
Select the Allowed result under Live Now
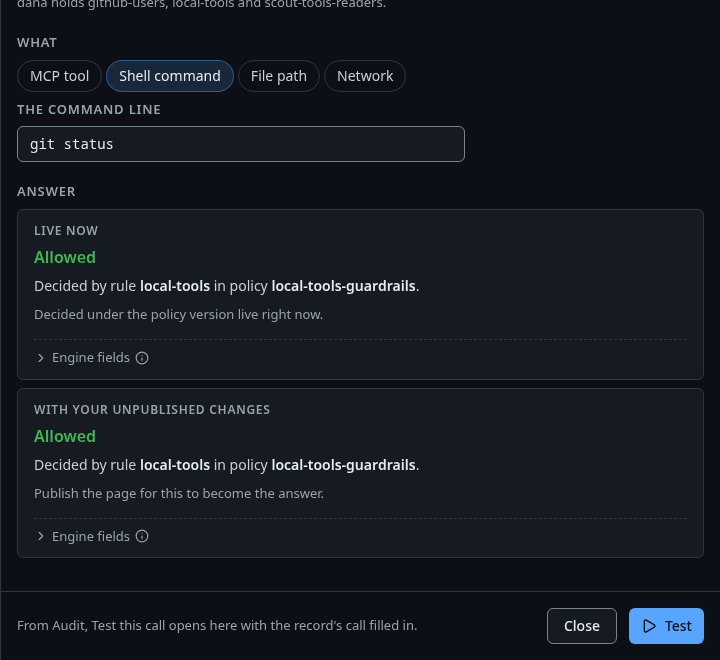[x=65, y=257]
